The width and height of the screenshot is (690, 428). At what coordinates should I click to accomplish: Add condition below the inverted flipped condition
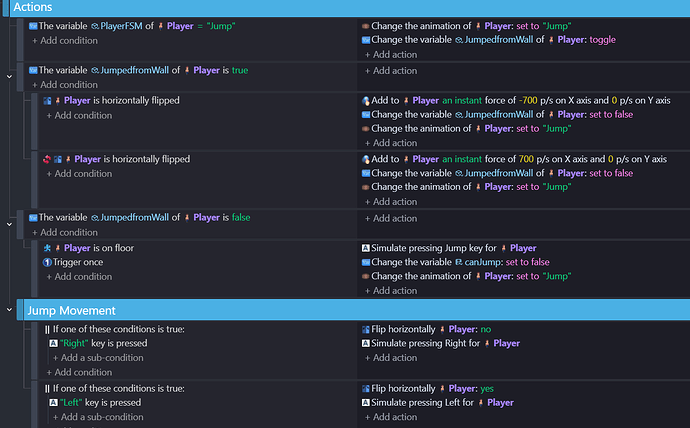click(79, 174)
